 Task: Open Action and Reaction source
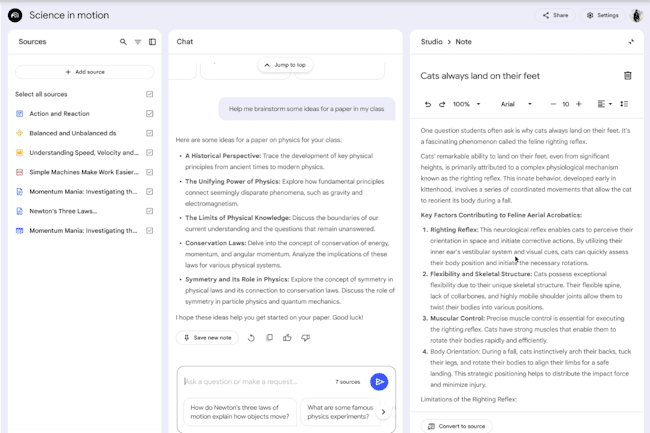click(59, 114)
